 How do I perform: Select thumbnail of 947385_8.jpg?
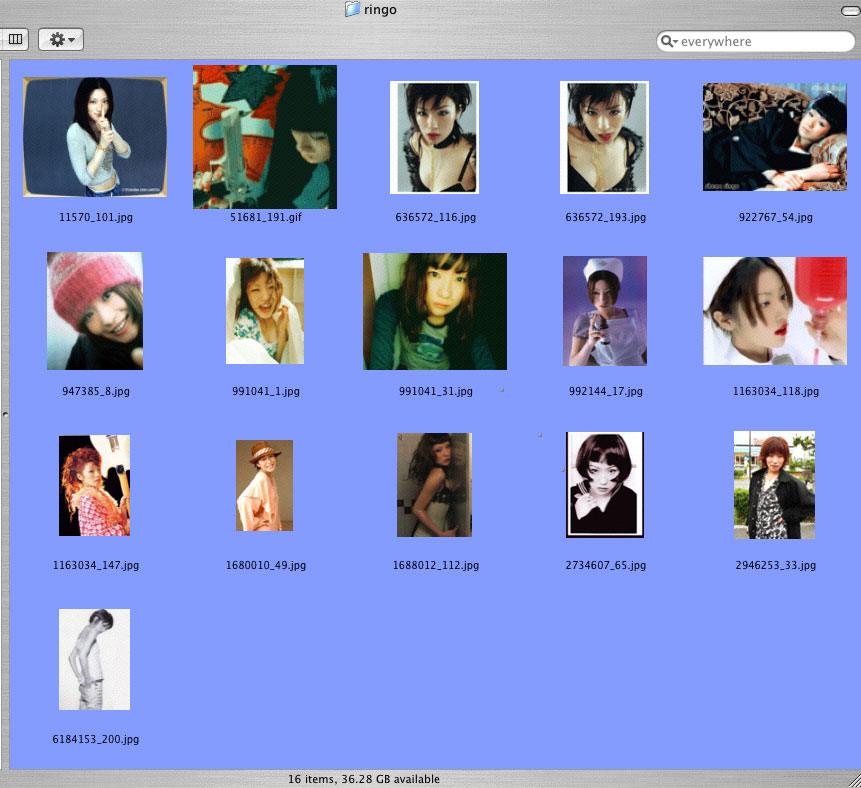pos(95,311)
